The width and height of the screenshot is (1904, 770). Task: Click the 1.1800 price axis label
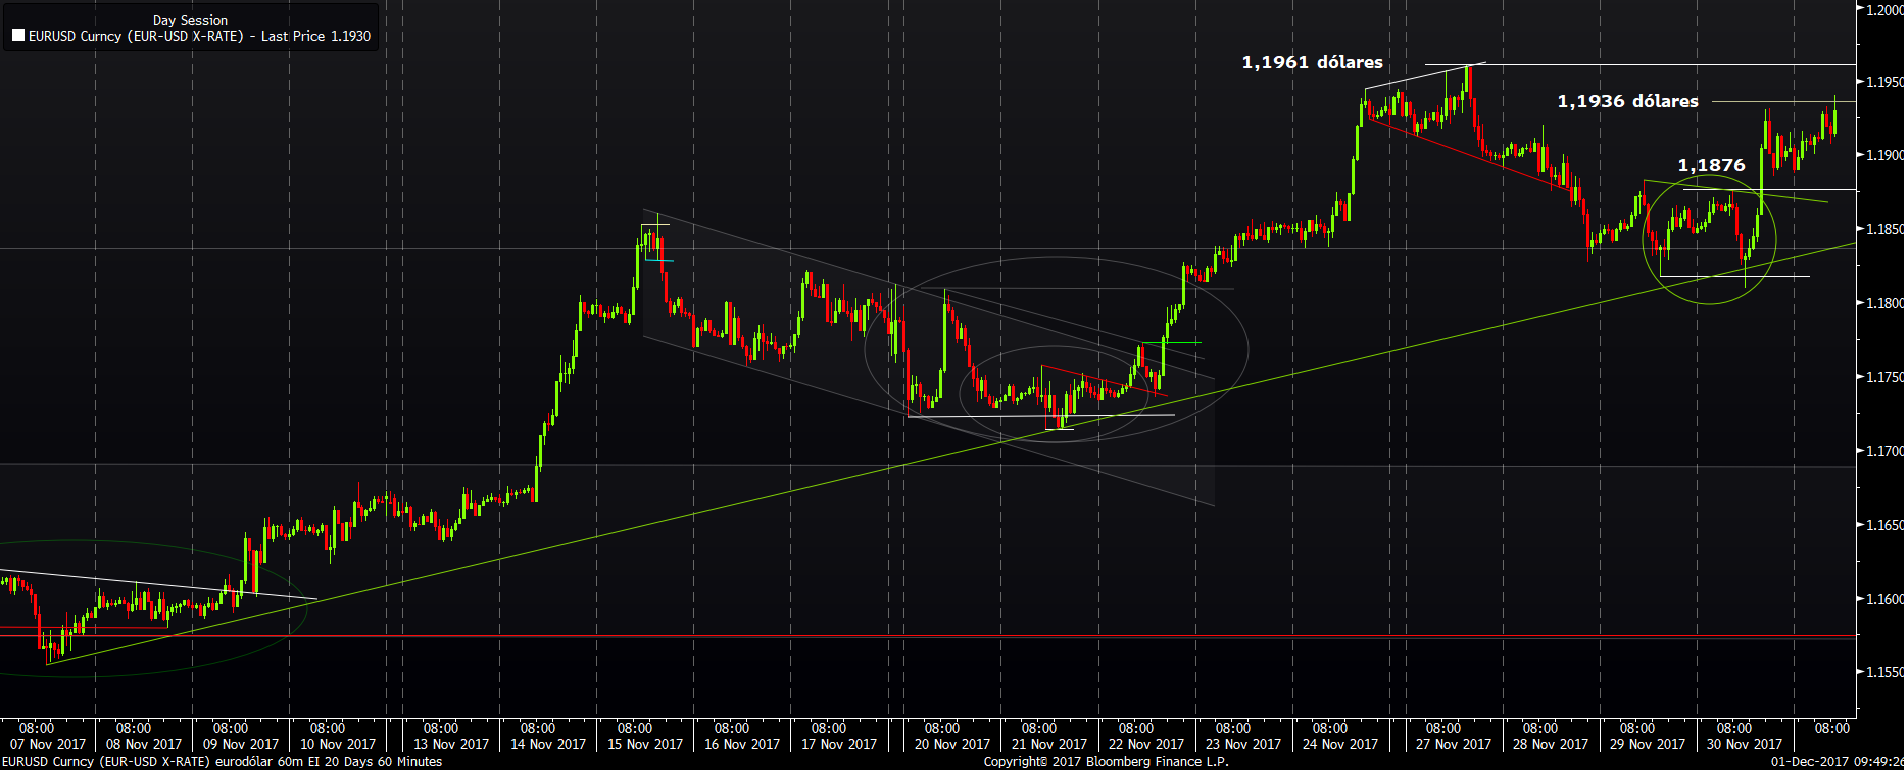click(1885, 303)
